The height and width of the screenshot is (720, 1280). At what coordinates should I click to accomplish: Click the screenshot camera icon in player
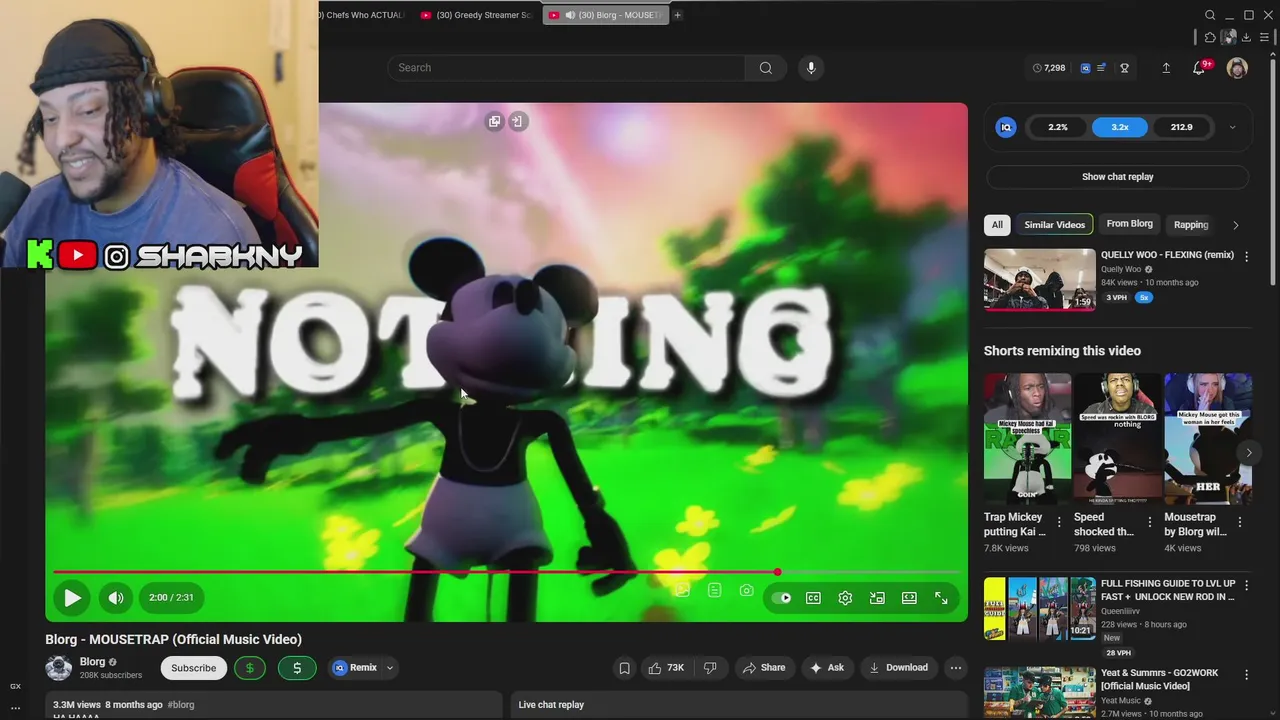[746, 591]
